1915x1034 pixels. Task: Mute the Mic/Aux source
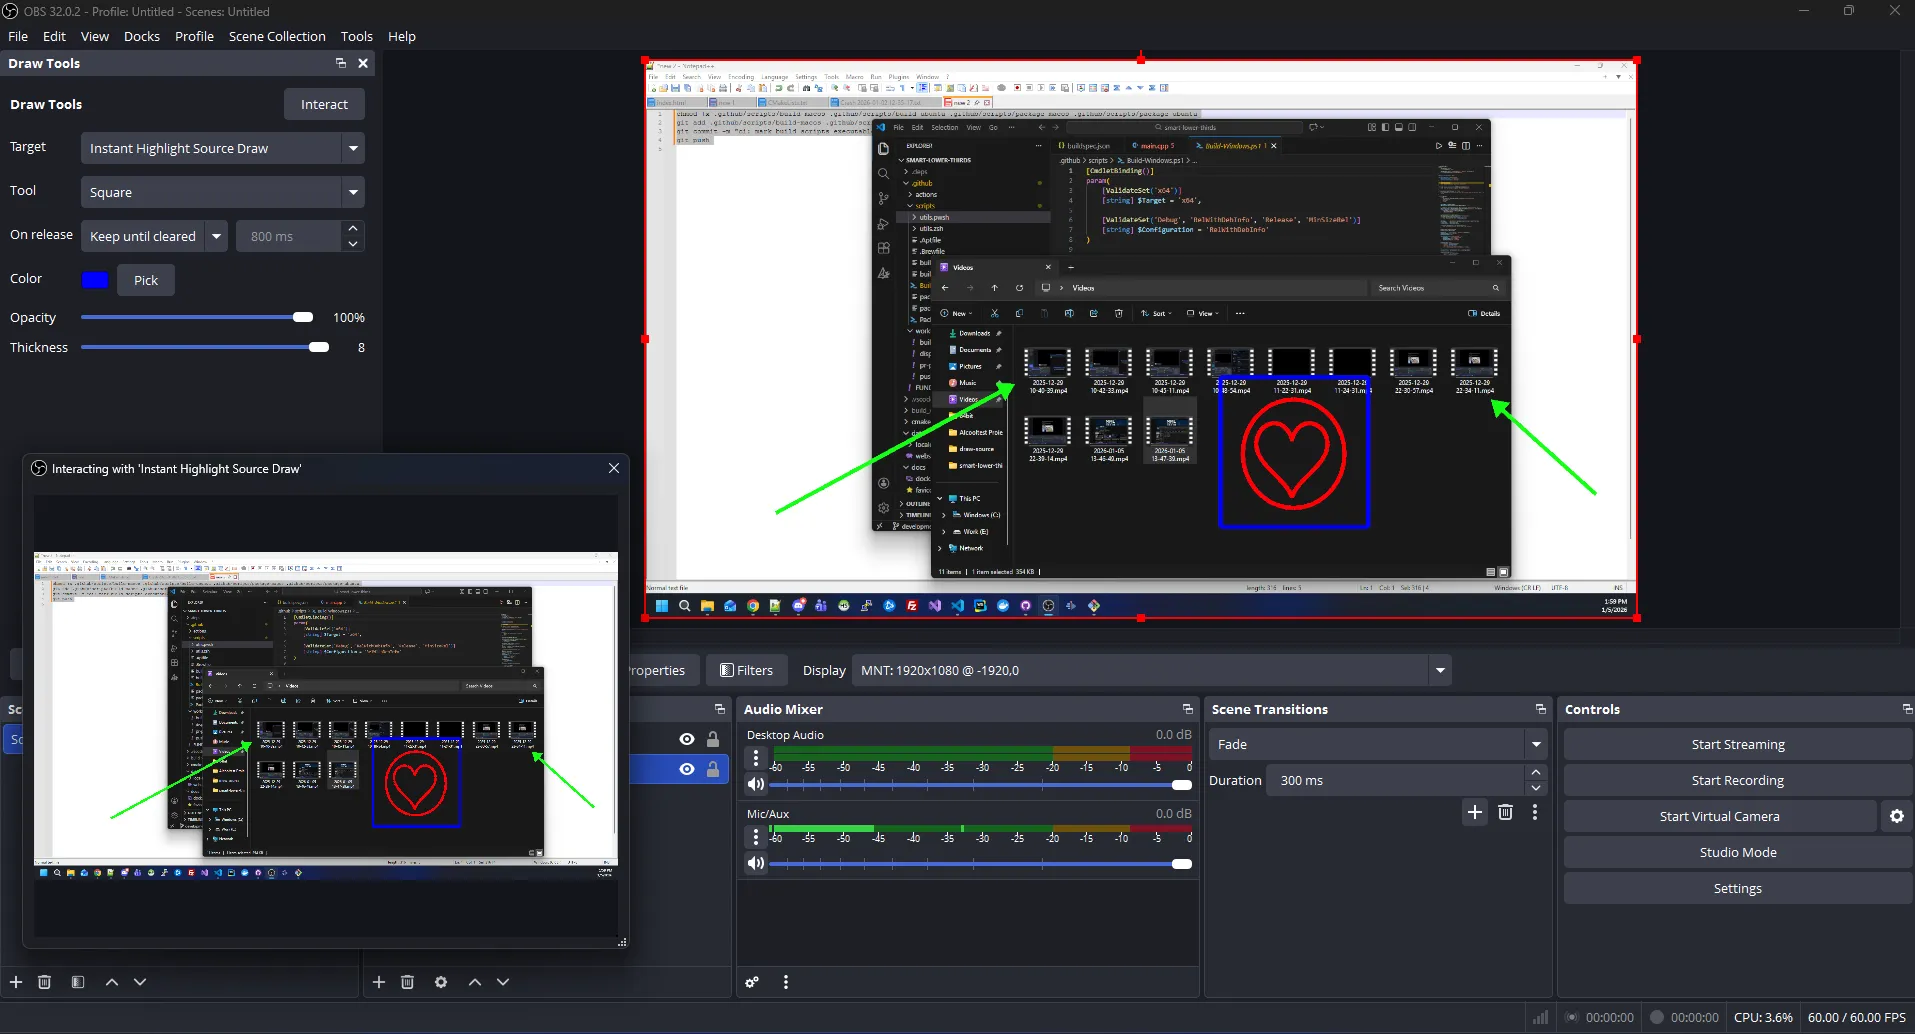pos(756,863)
